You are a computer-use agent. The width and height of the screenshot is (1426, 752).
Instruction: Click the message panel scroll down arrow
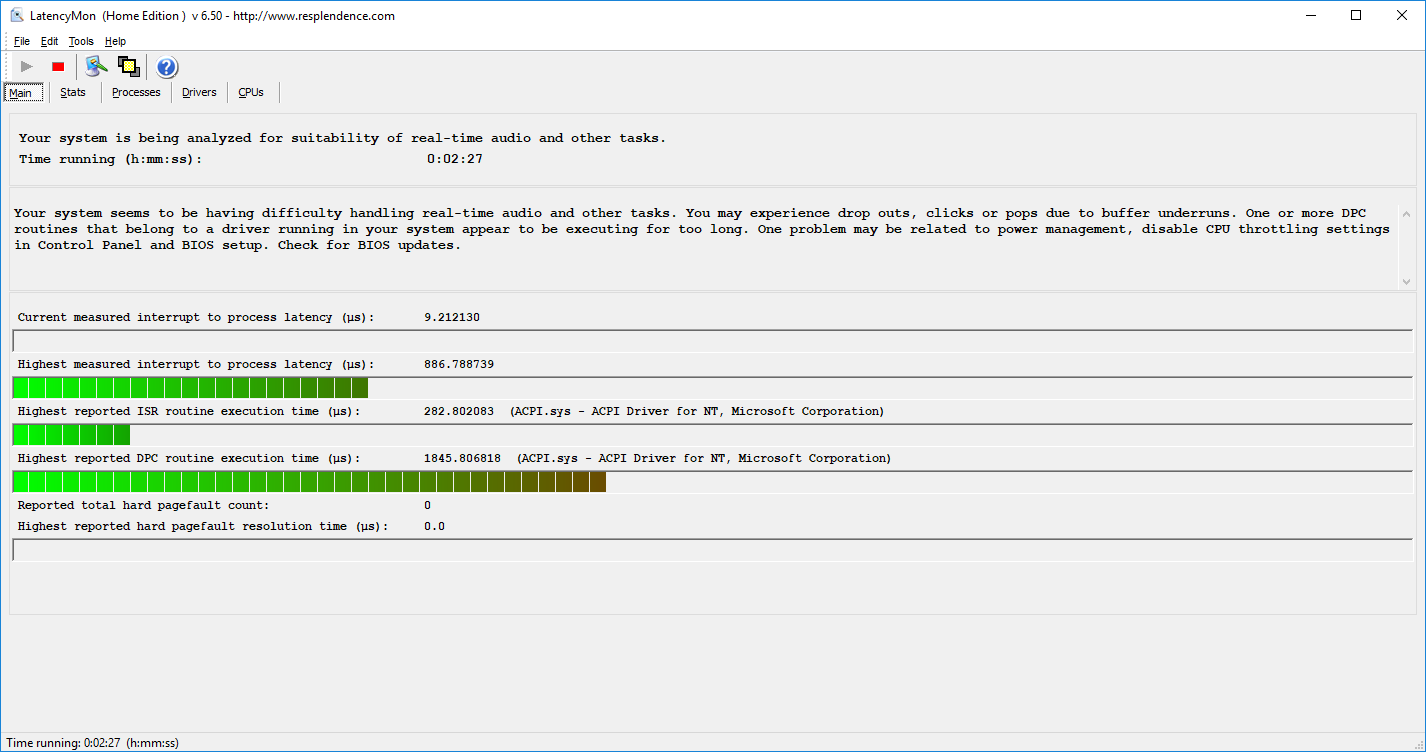[x=1407, y=282]
